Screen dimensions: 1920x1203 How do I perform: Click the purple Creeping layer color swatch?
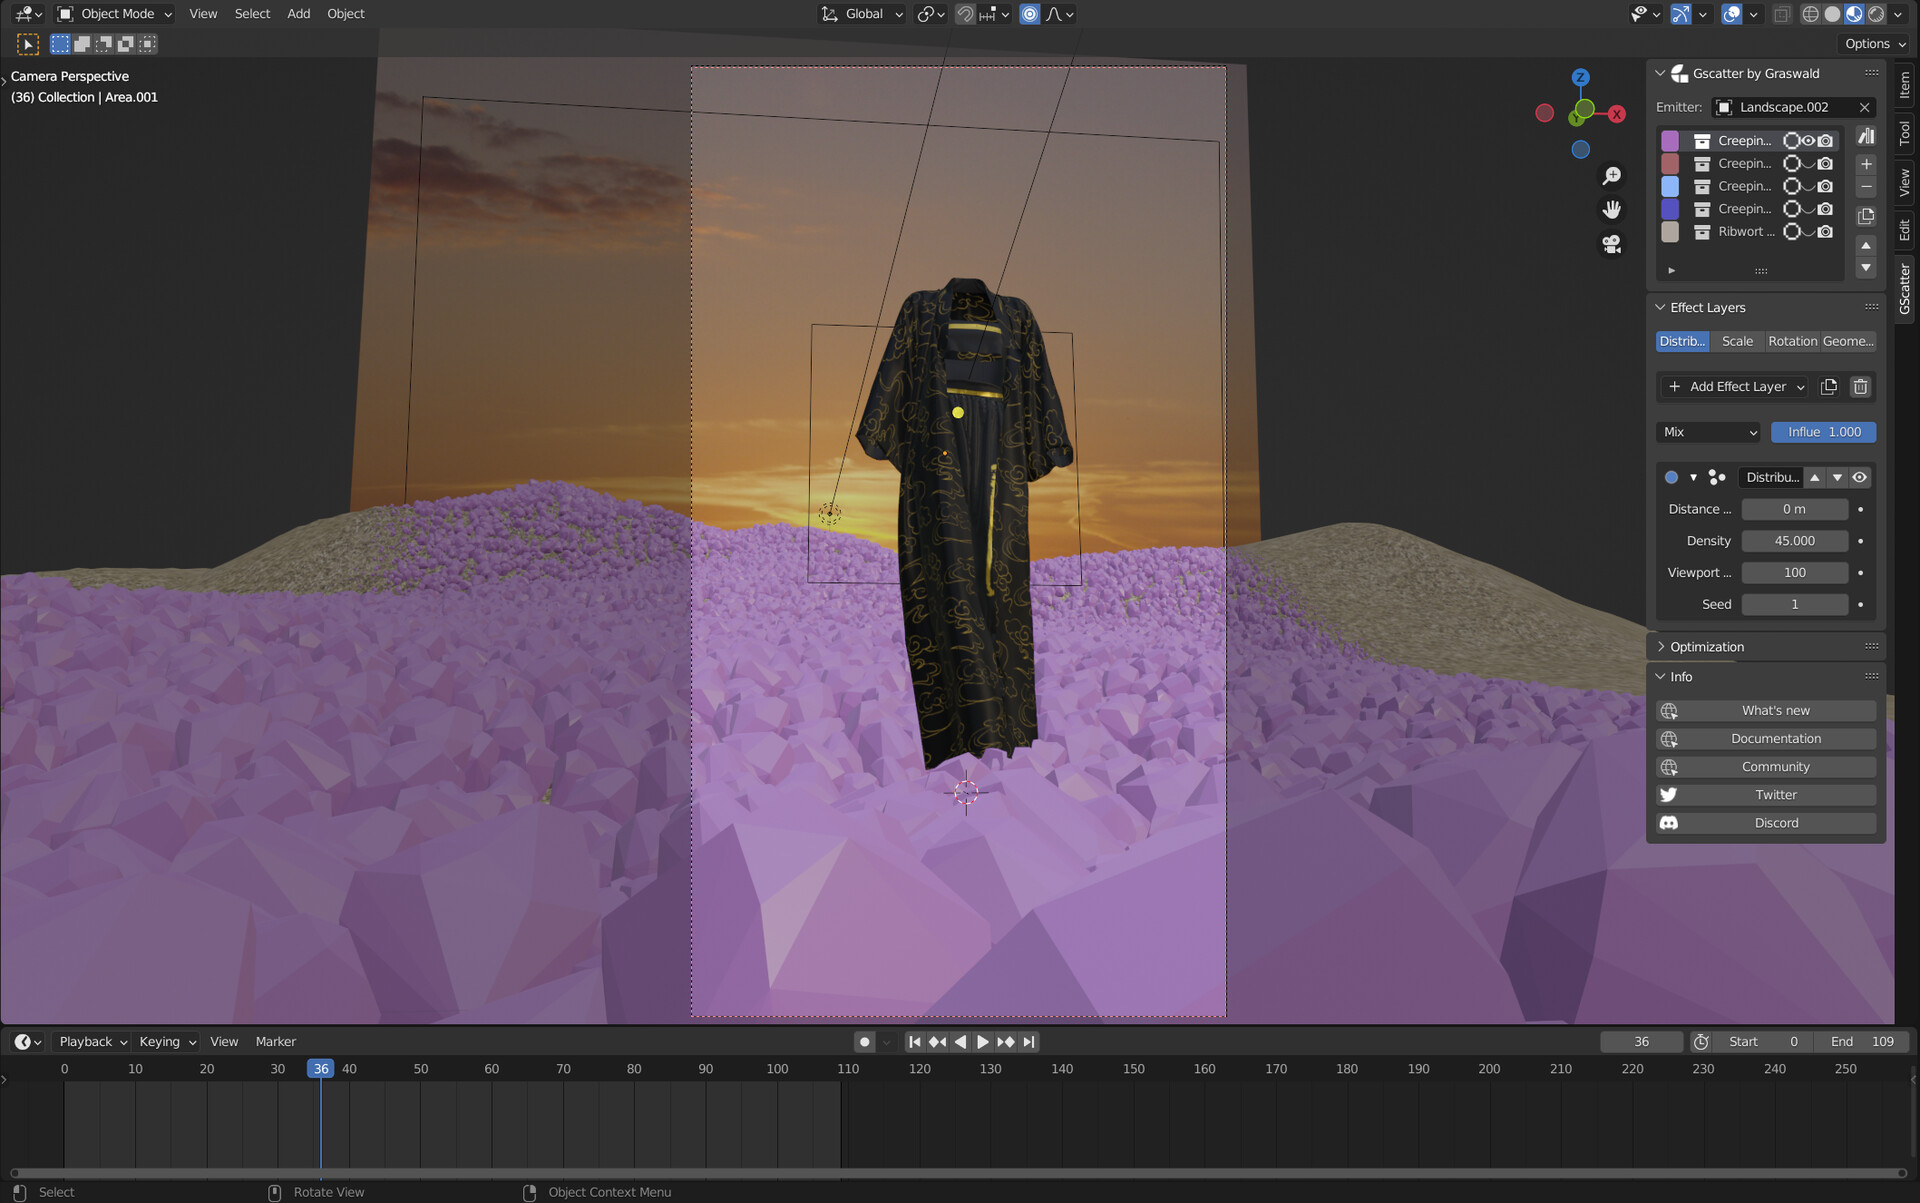tap(1670, 141)
